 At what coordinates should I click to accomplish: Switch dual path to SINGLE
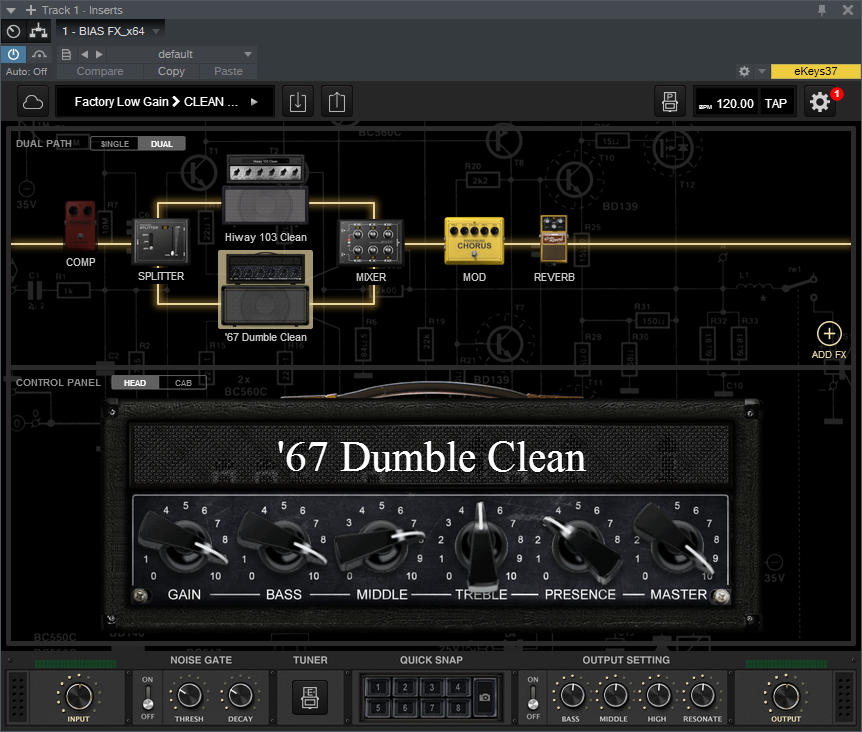(x=114, y=144)
